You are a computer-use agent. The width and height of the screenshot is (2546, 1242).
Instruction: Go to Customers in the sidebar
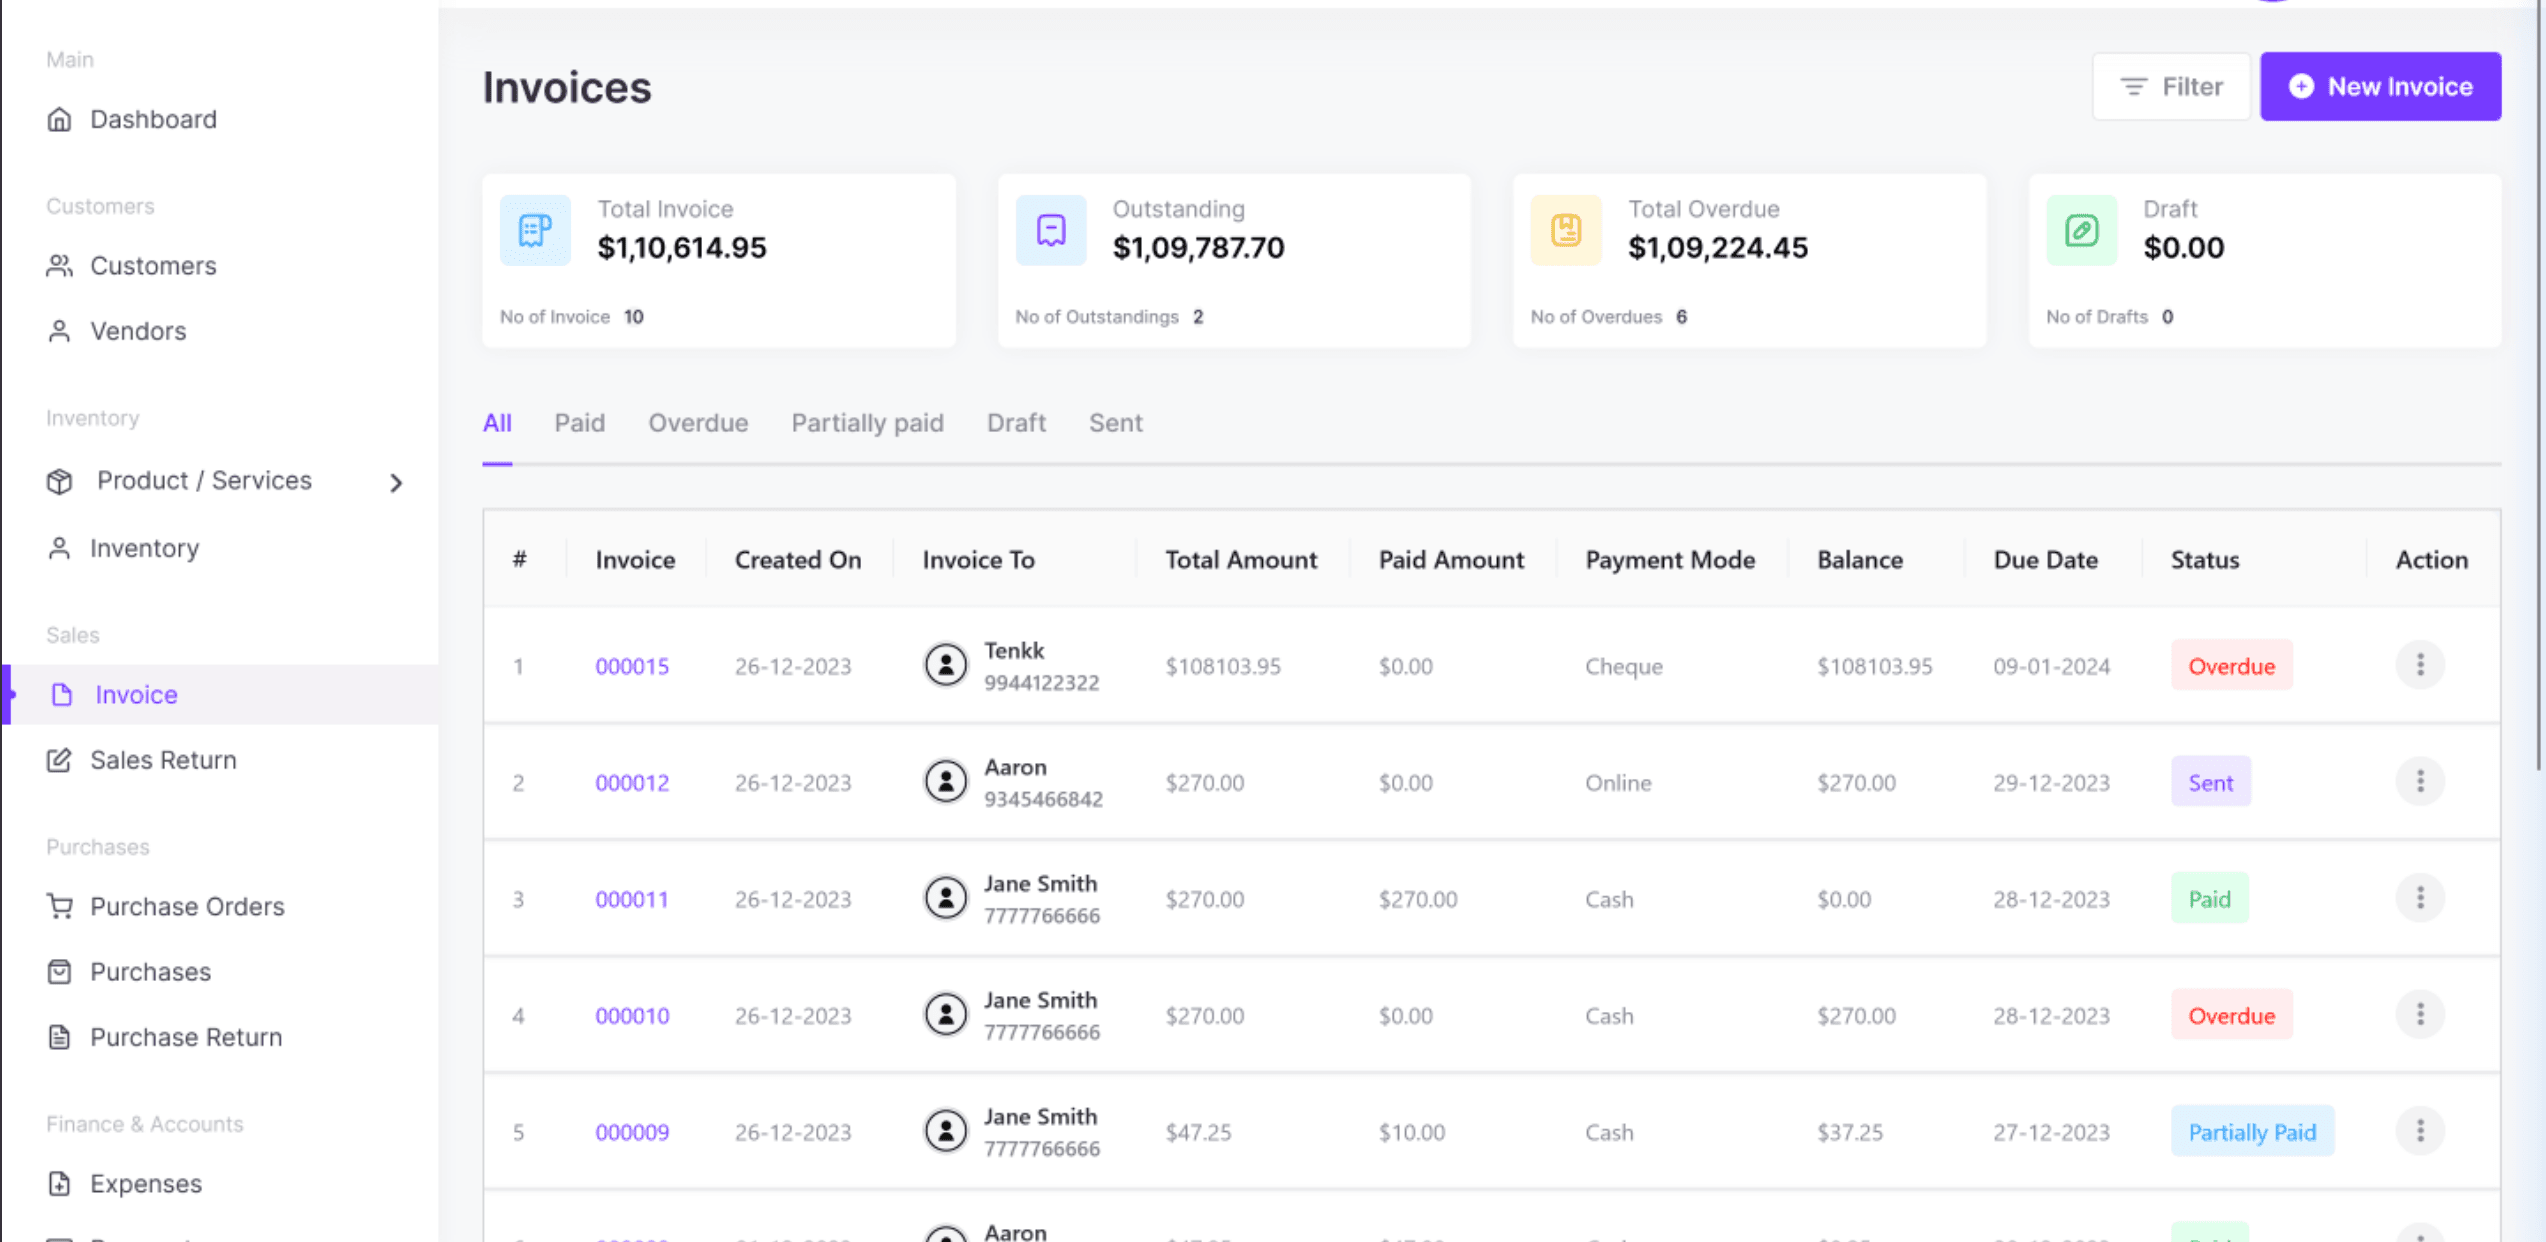click(x=153, y=266)
